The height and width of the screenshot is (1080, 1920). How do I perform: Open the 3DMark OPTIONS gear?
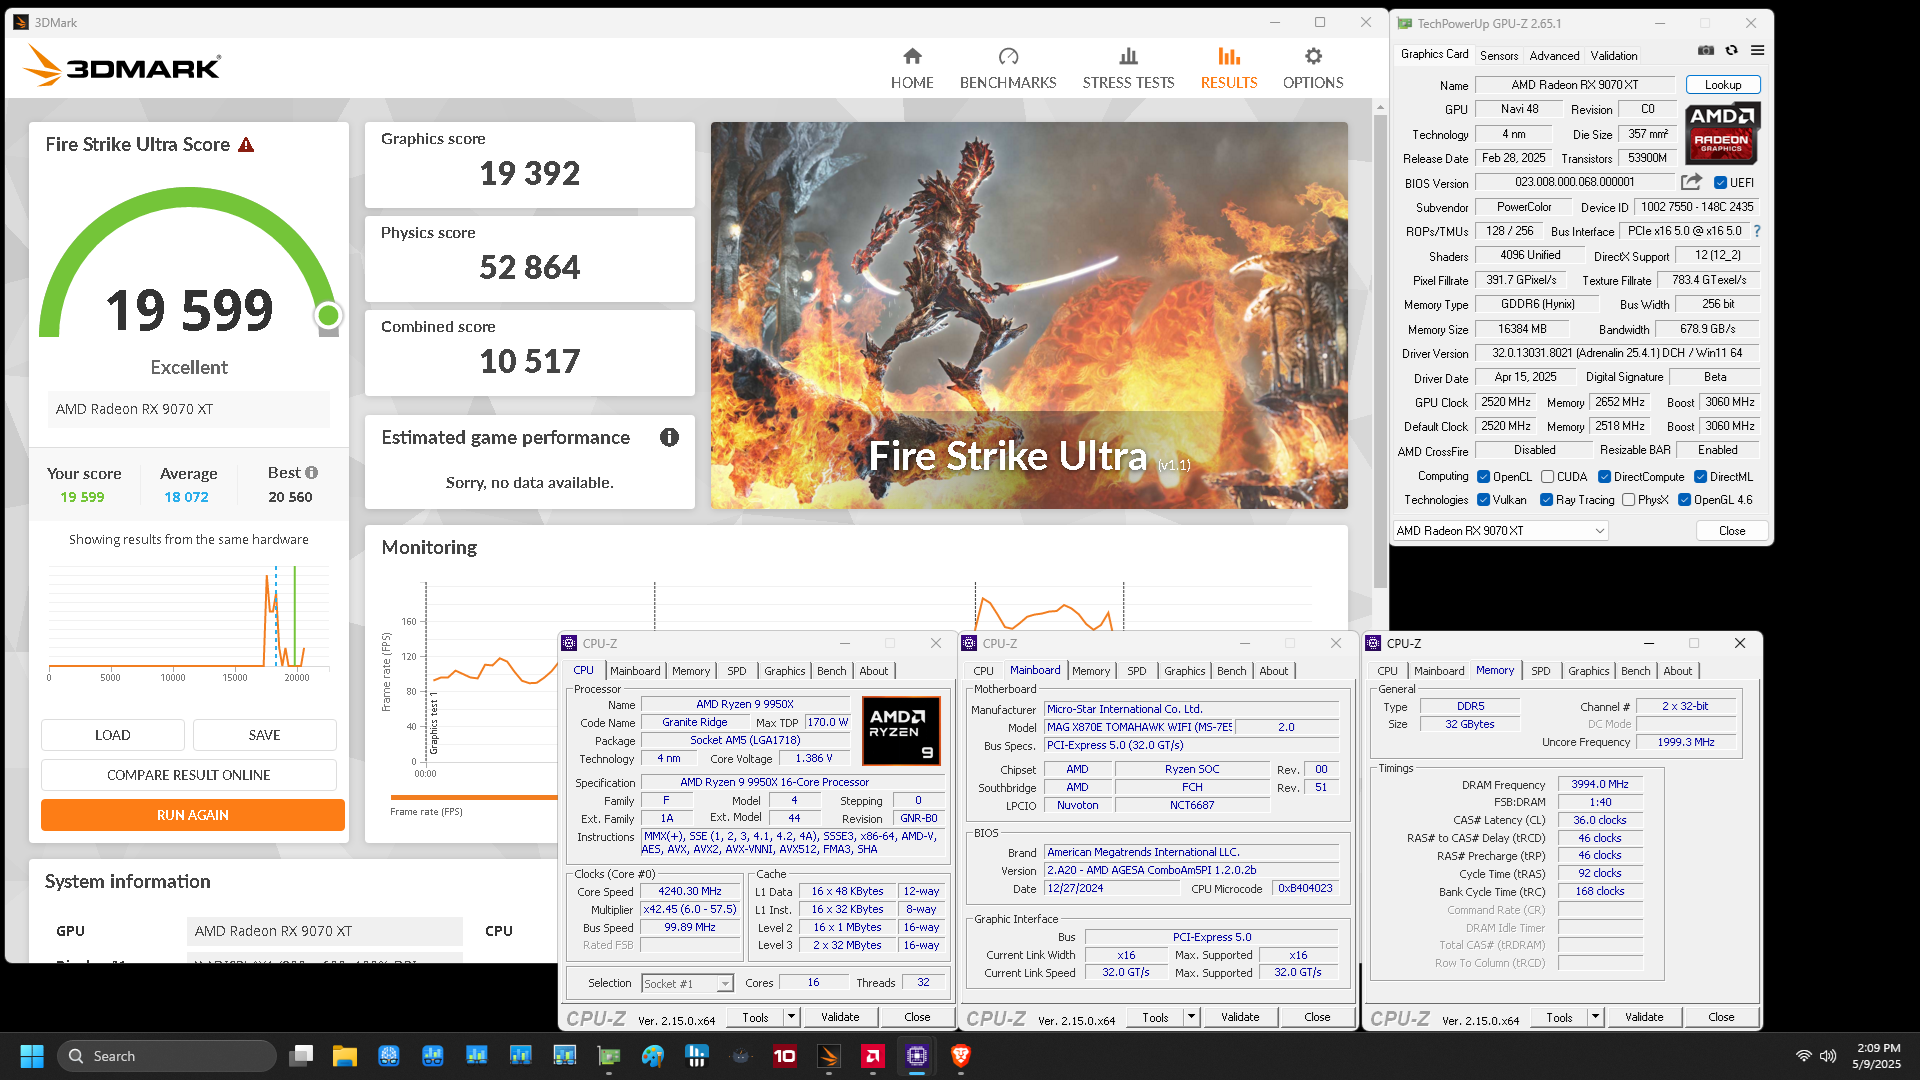[1313, 69]
